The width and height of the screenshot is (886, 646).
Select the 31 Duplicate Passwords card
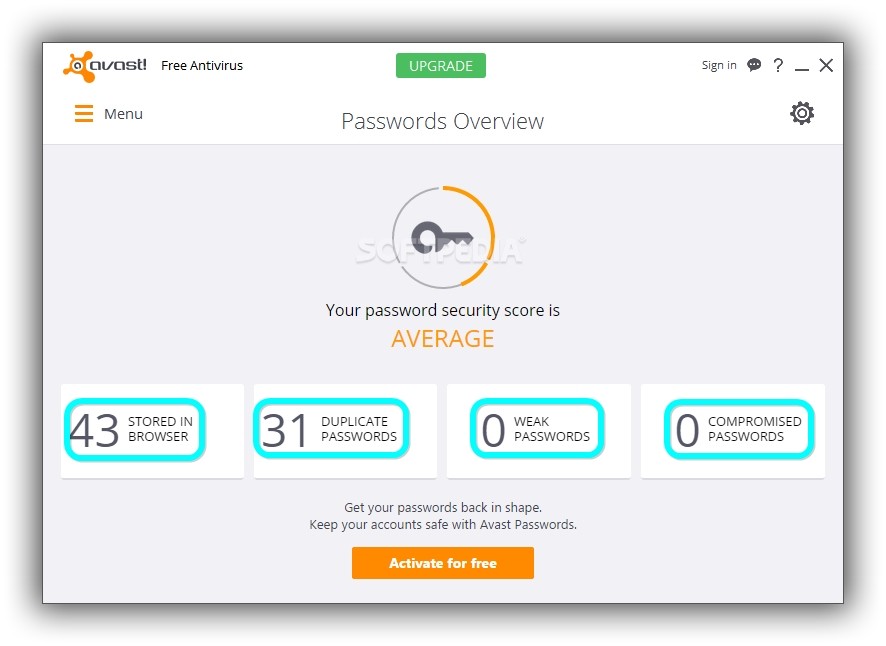pyautogui.click(x=345, y=431)
